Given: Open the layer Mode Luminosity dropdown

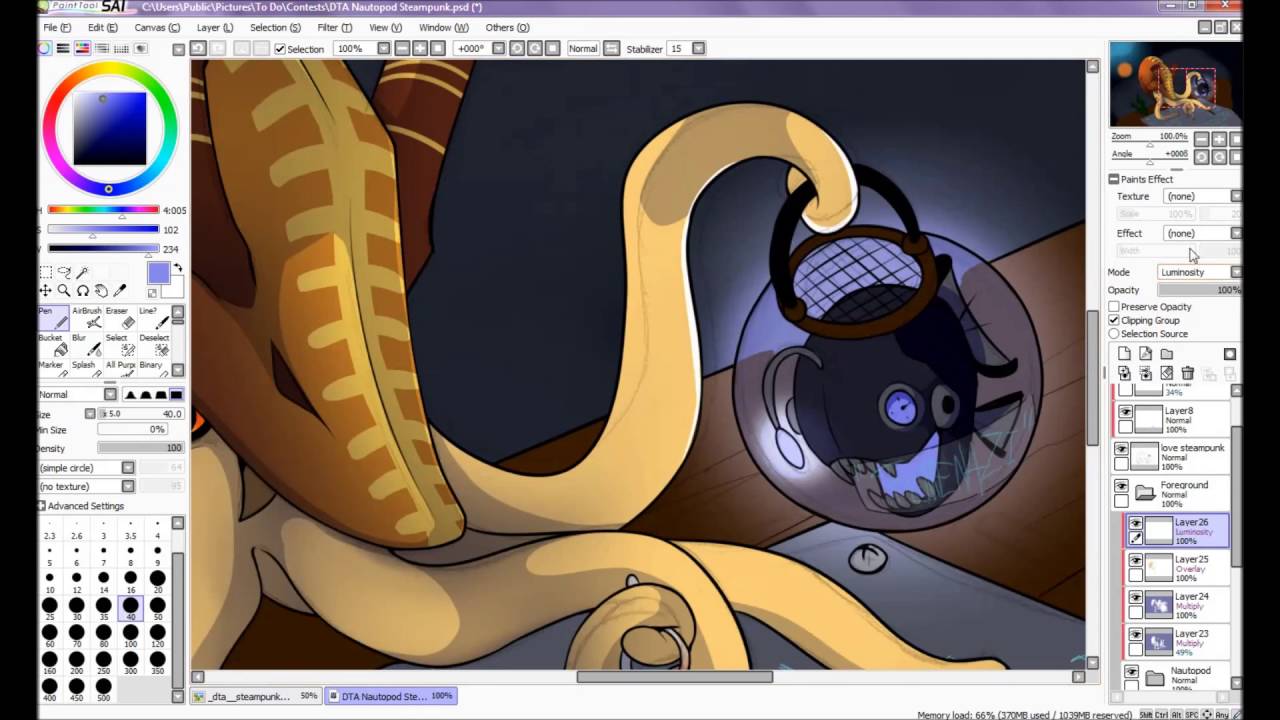Looking at the screenshot, I should pyautogui.click(x=1200, y=272).
